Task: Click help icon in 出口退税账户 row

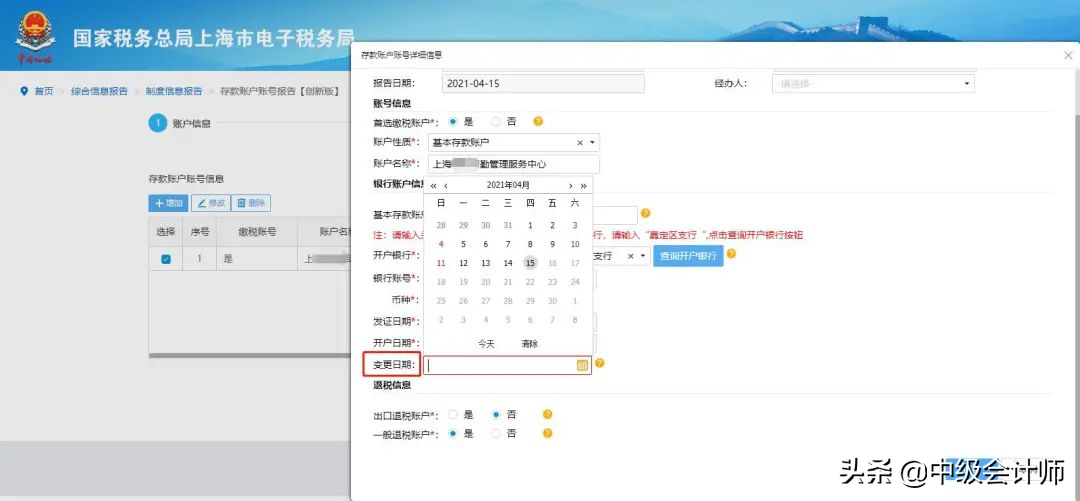Action: click(x=548, y=414)
